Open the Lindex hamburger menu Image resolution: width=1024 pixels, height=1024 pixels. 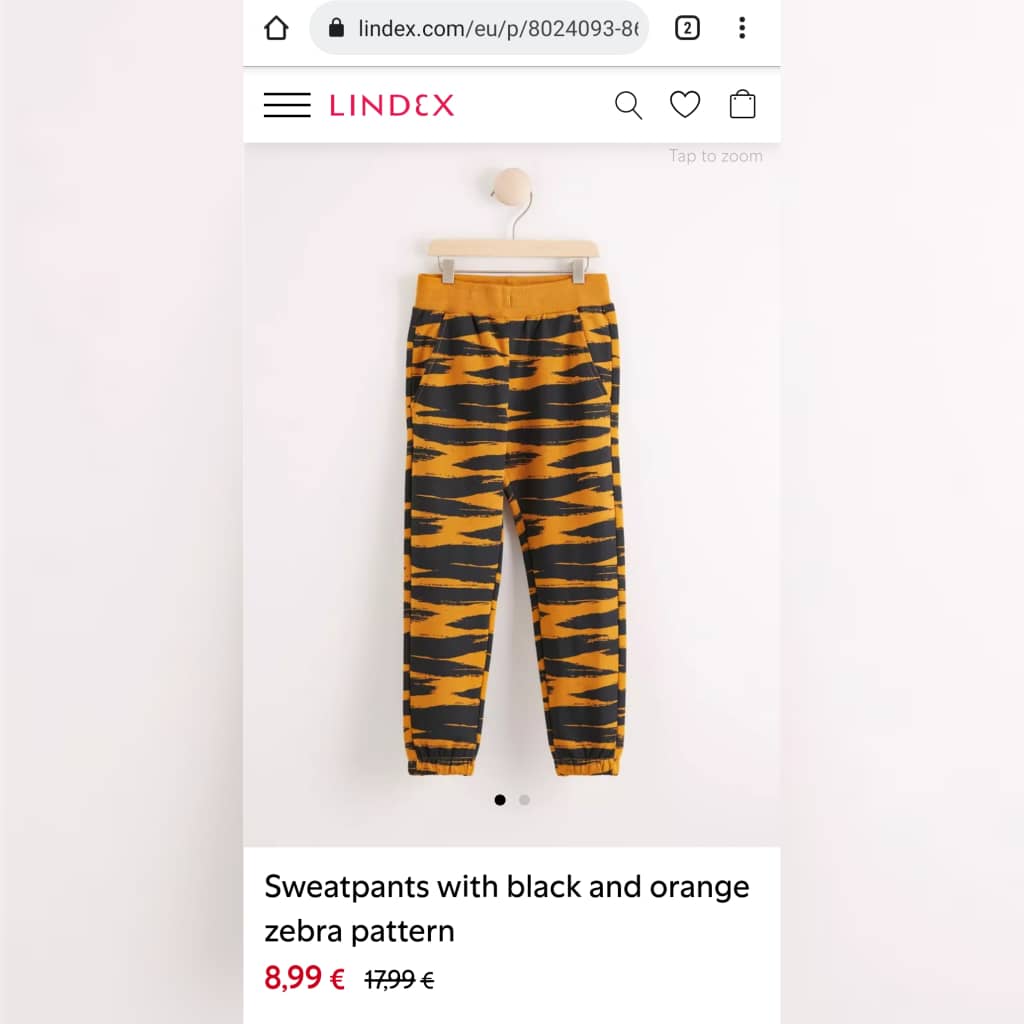click(287, 105)
